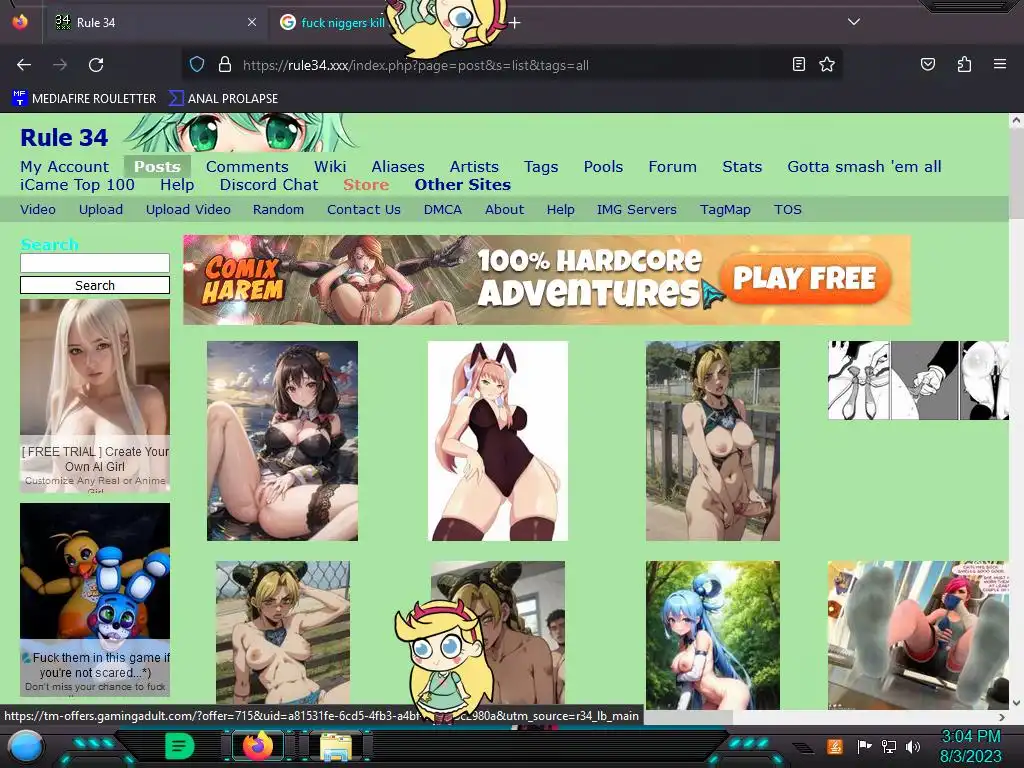Open the Discord Chat link

tap(269, 185)
